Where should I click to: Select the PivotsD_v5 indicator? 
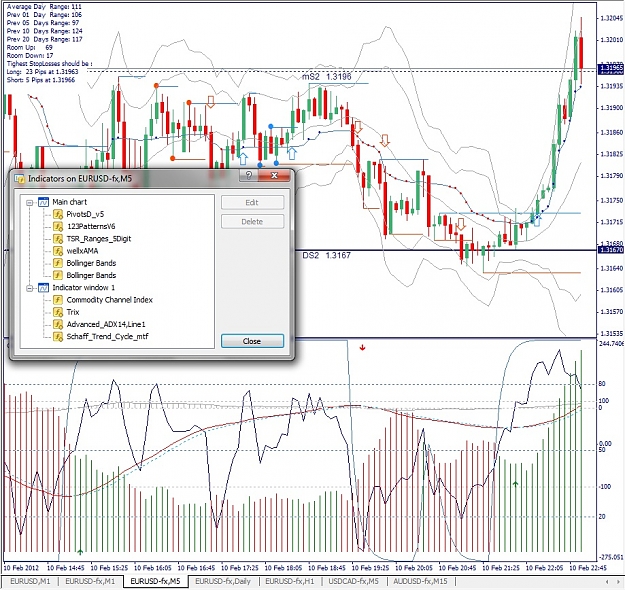[x=85, y=214]
